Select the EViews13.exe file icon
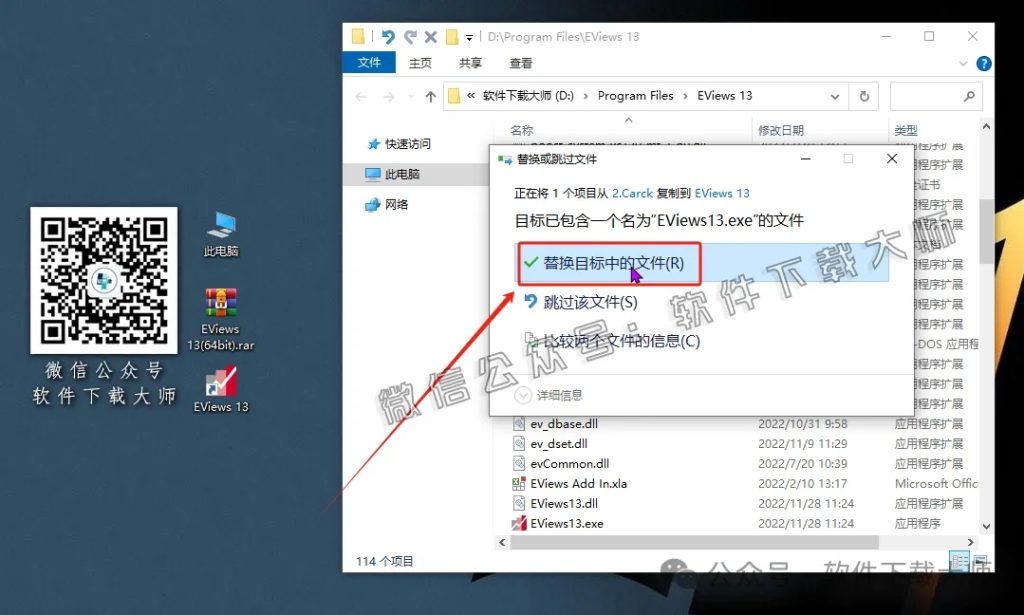This screenshot has width=1024, height=615. coord(521,522)
